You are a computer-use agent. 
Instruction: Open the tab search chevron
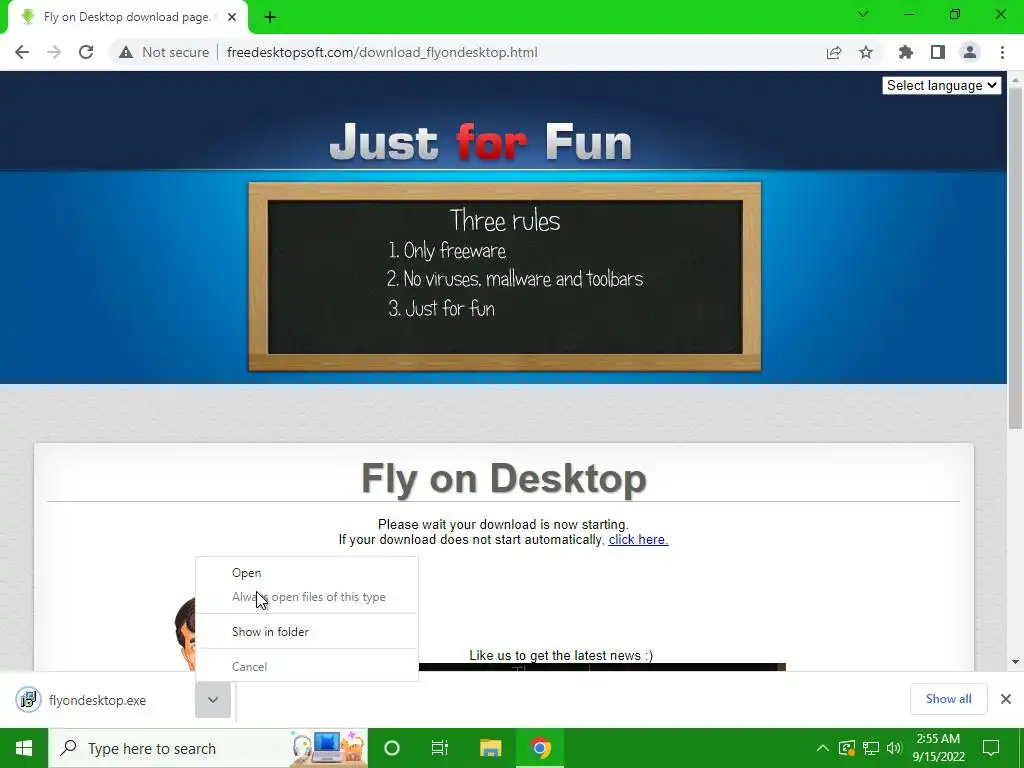[863, 14]
